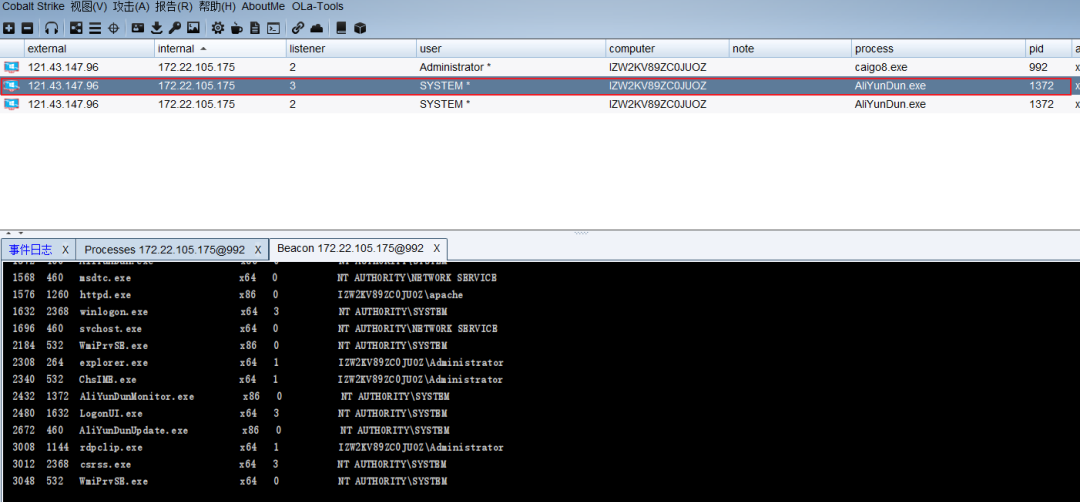Click the beacon icon of the caigo8.exe row

pos(11,67)
